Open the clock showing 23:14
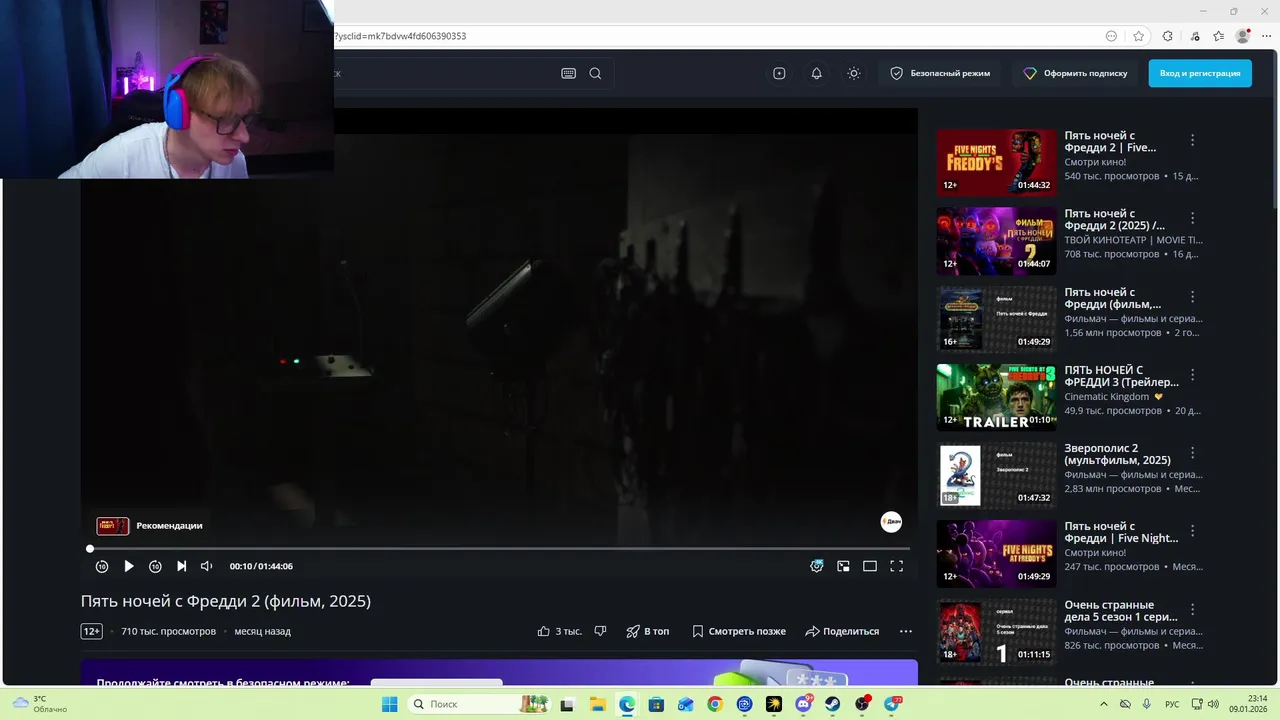Screen dimensions: 1280x720 click(x=1249, y=704)
